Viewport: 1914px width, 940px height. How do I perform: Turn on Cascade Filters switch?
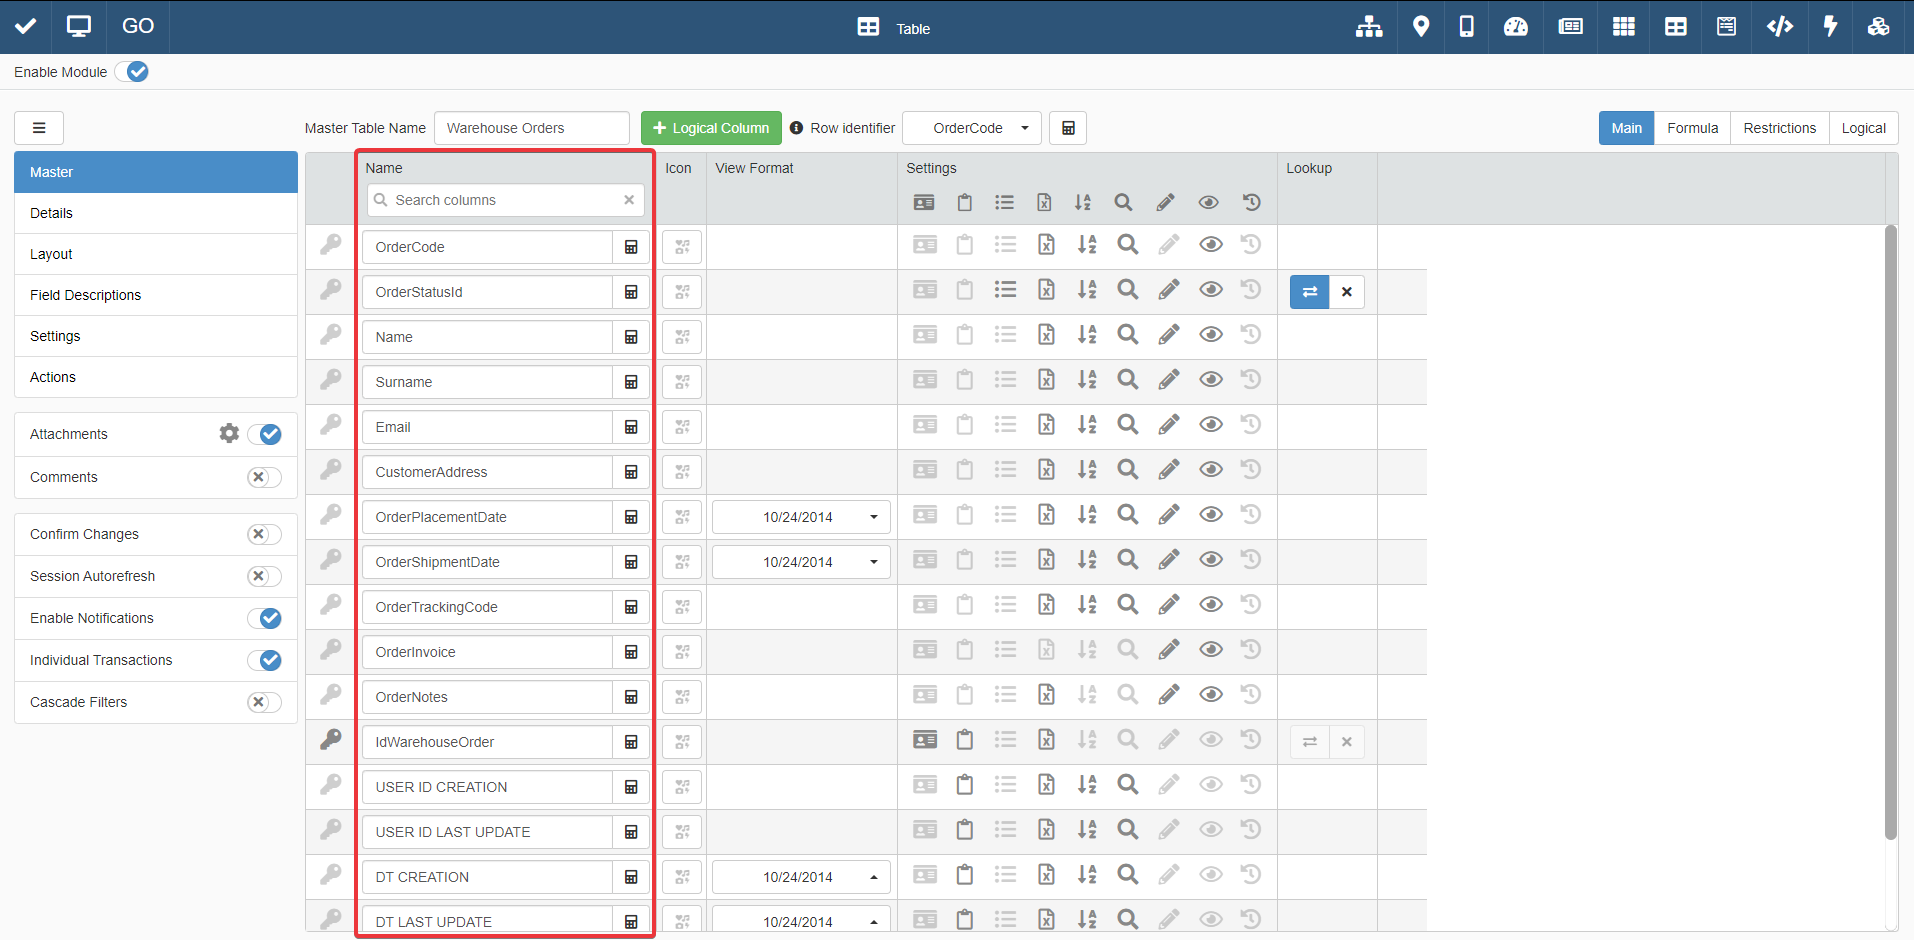click(264, 702)
